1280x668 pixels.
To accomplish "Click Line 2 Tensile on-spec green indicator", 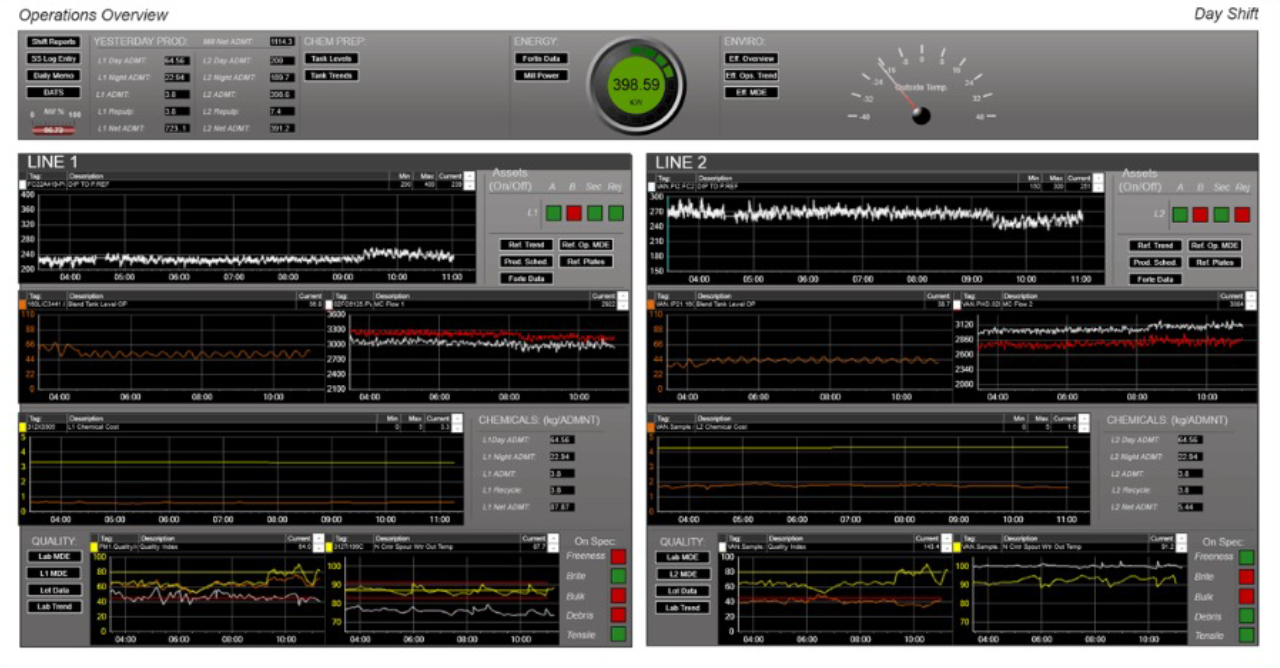I will (x=1246, y=635).
